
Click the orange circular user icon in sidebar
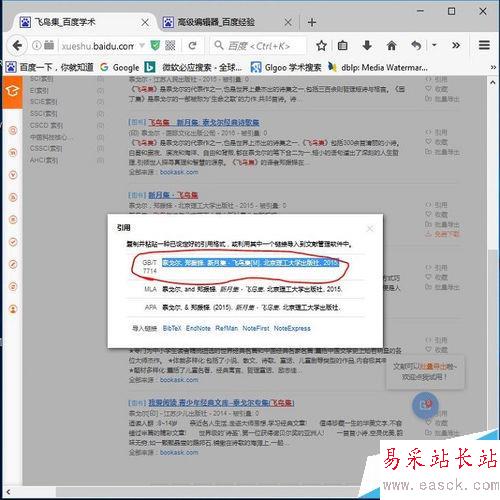(13, 309)
